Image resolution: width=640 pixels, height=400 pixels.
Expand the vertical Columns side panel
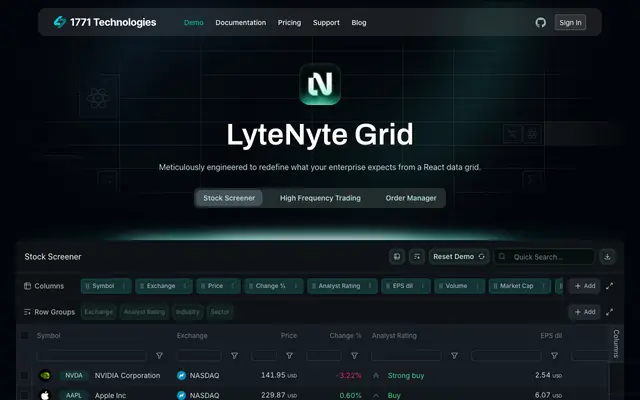tap(616, 343)
